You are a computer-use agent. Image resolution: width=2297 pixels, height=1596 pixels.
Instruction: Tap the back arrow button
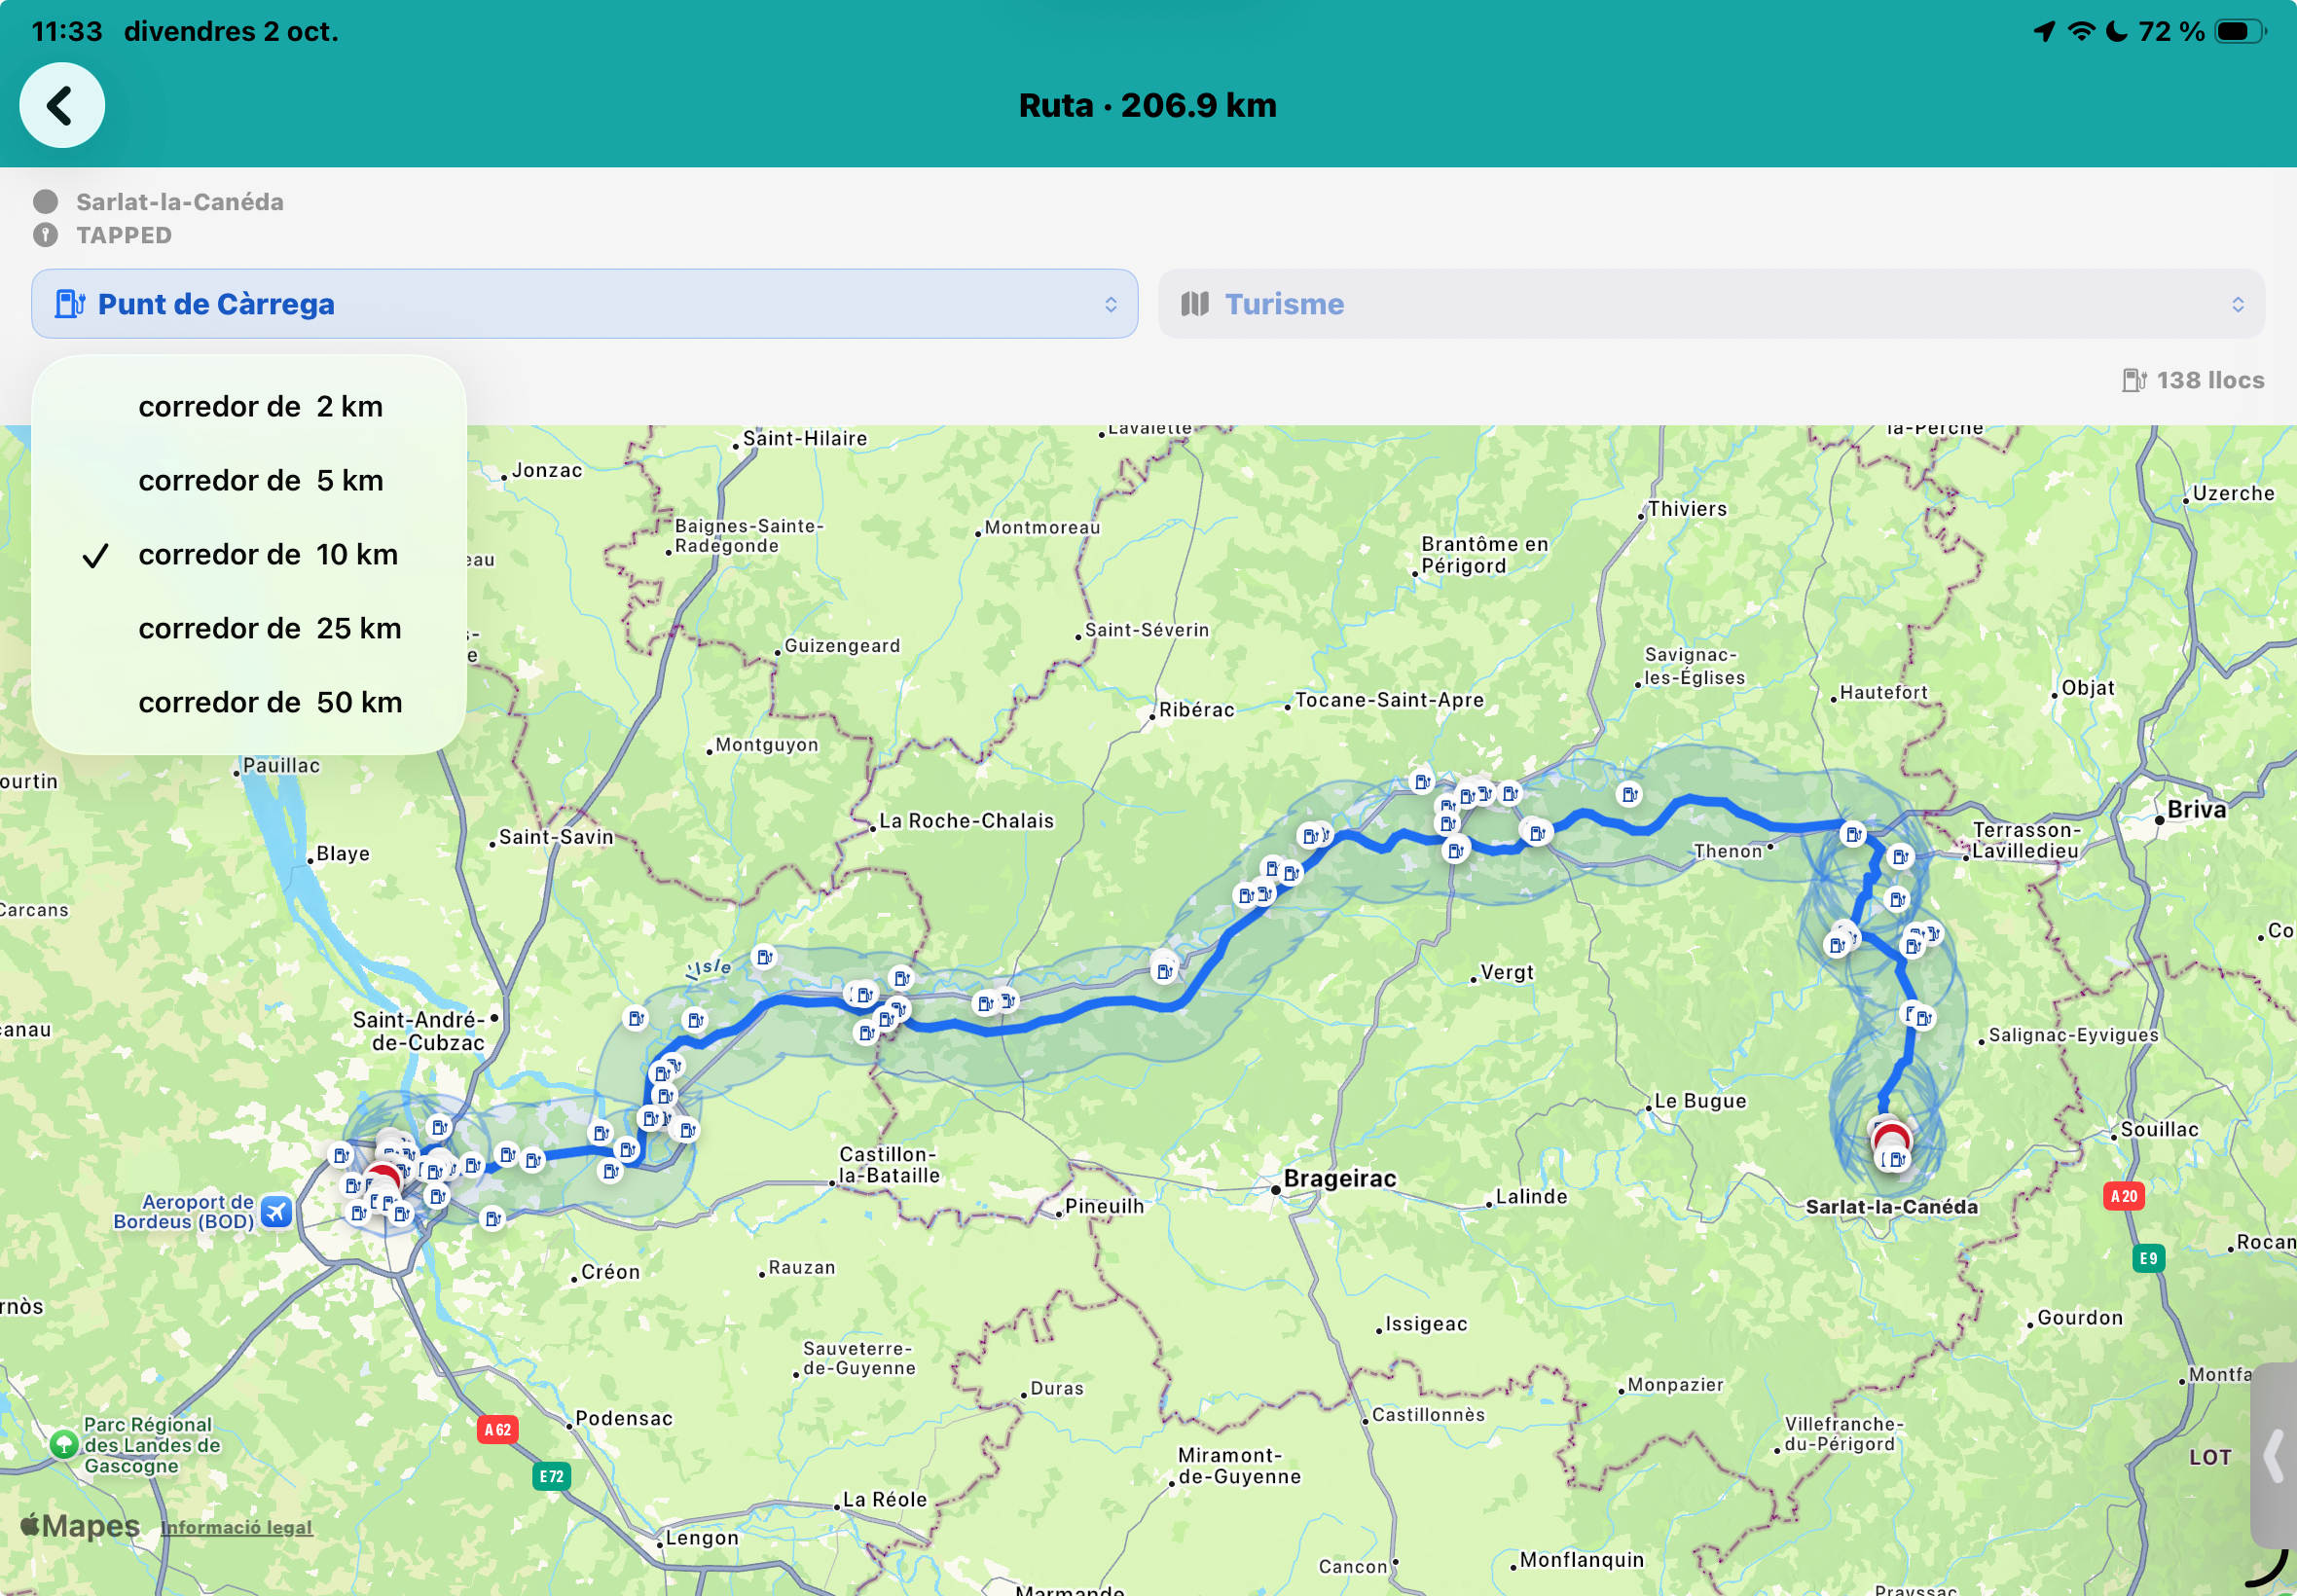click(62, 105)
